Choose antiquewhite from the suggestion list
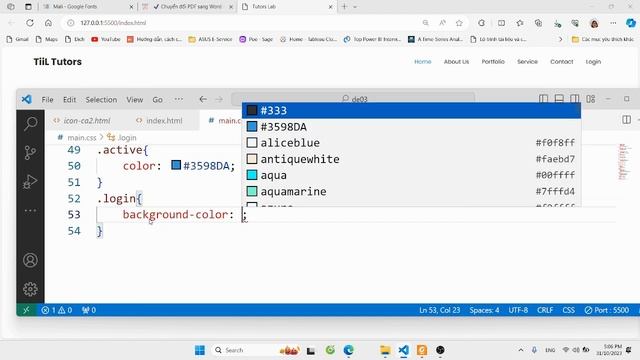Screen dimensions: 640x360 coord(411,159)
